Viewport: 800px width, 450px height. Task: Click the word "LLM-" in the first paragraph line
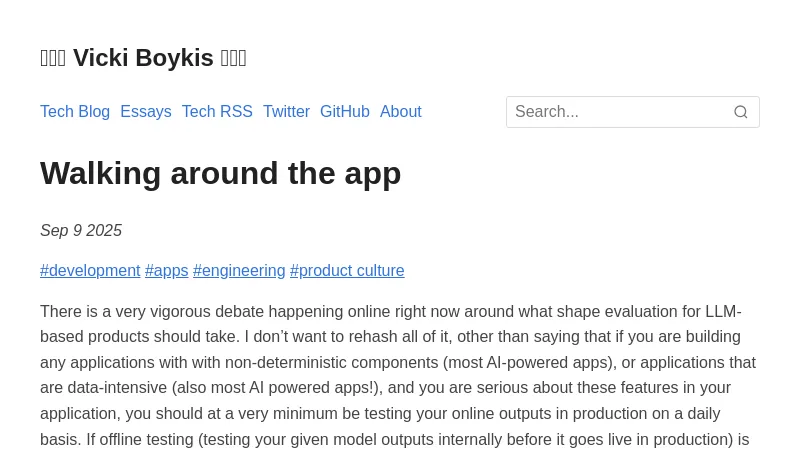[x=724, y=312]
